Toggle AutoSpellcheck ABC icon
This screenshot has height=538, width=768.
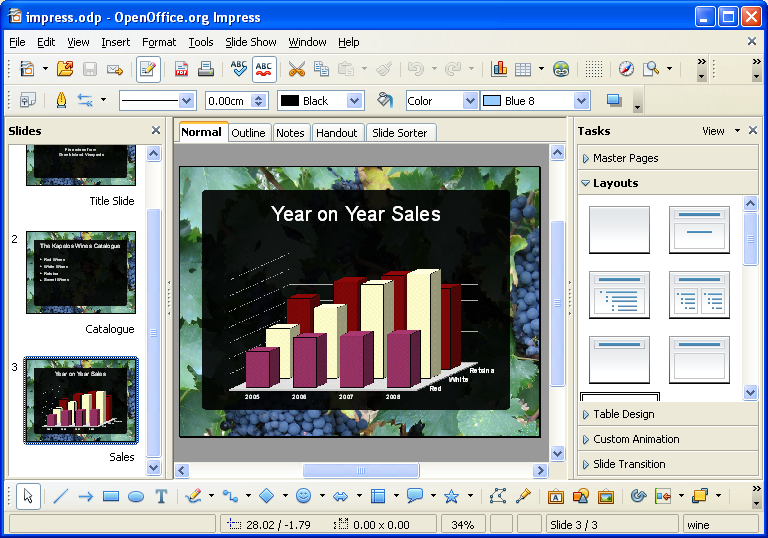pyautogui.click(x=264, y=69)
